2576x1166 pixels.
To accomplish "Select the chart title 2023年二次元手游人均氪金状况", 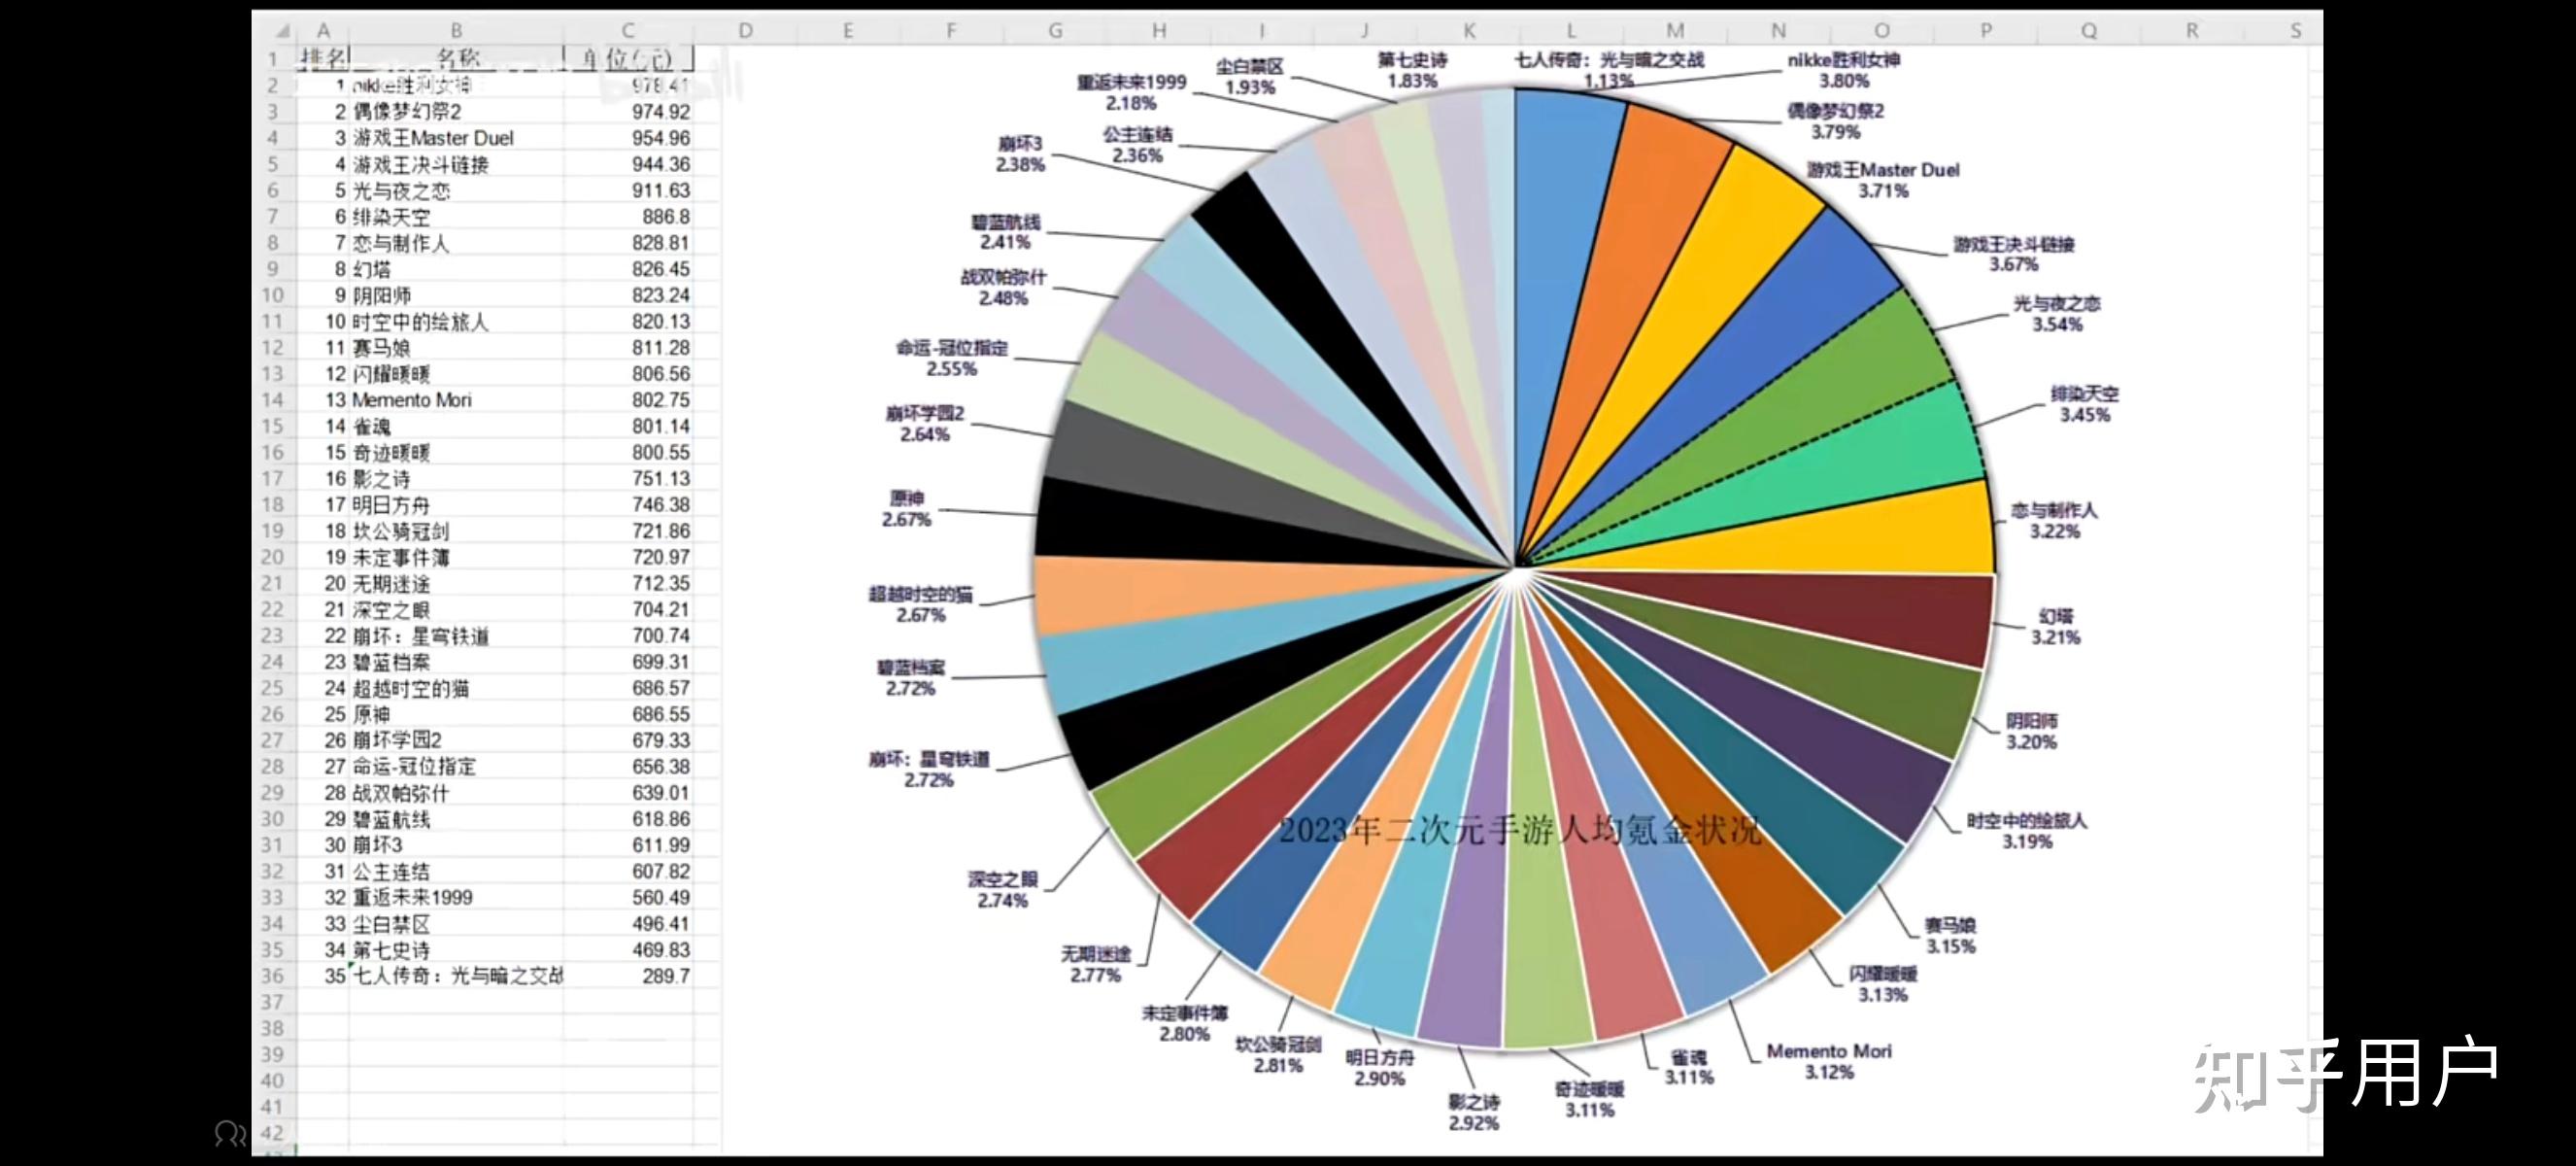I will [x=1520, y=830].
